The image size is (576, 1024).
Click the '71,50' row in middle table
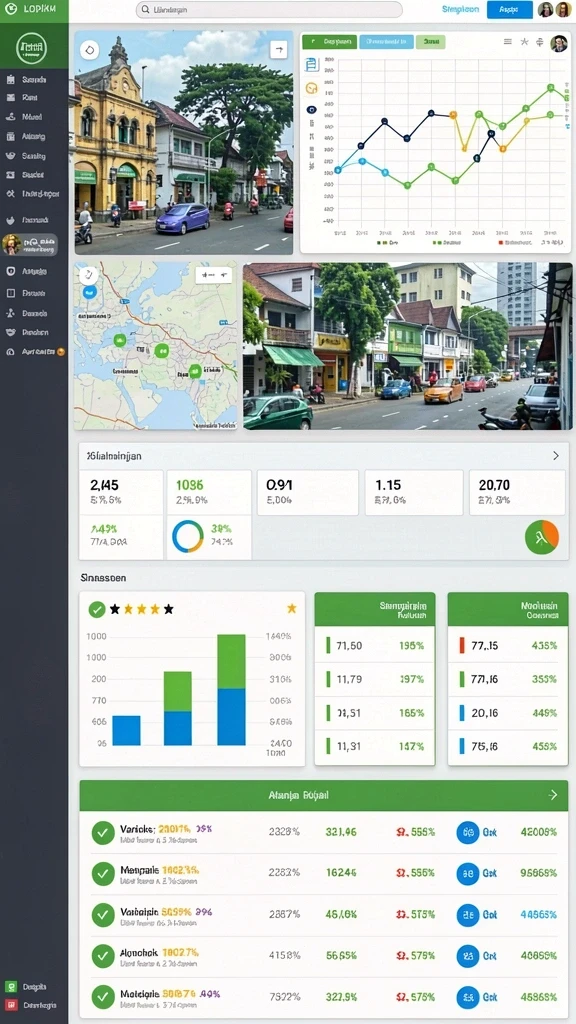click(375, 646)
